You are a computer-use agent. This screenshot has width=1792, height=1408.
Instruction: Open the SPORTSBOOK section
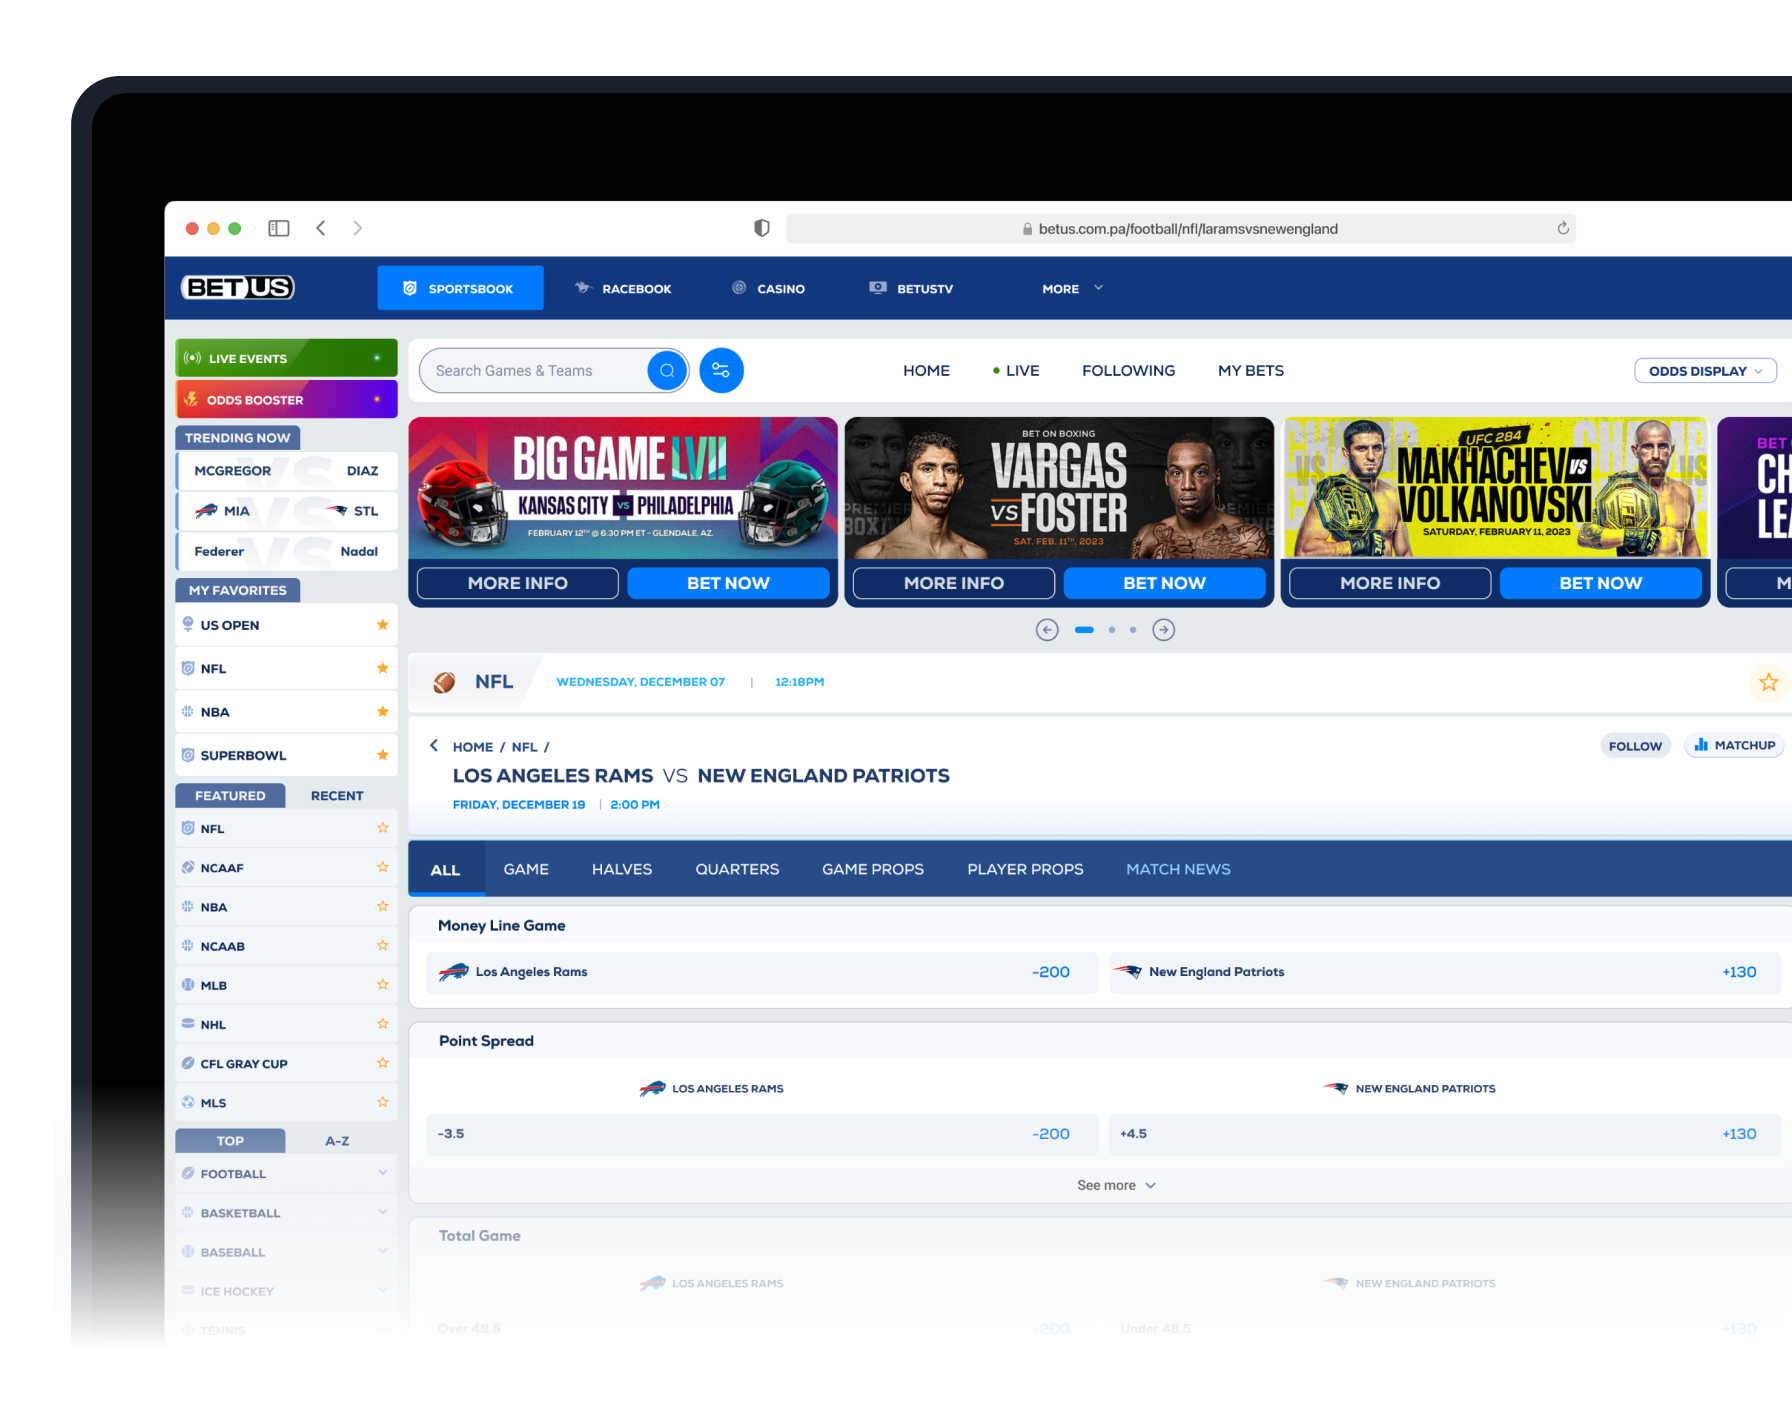click(460, 288)
